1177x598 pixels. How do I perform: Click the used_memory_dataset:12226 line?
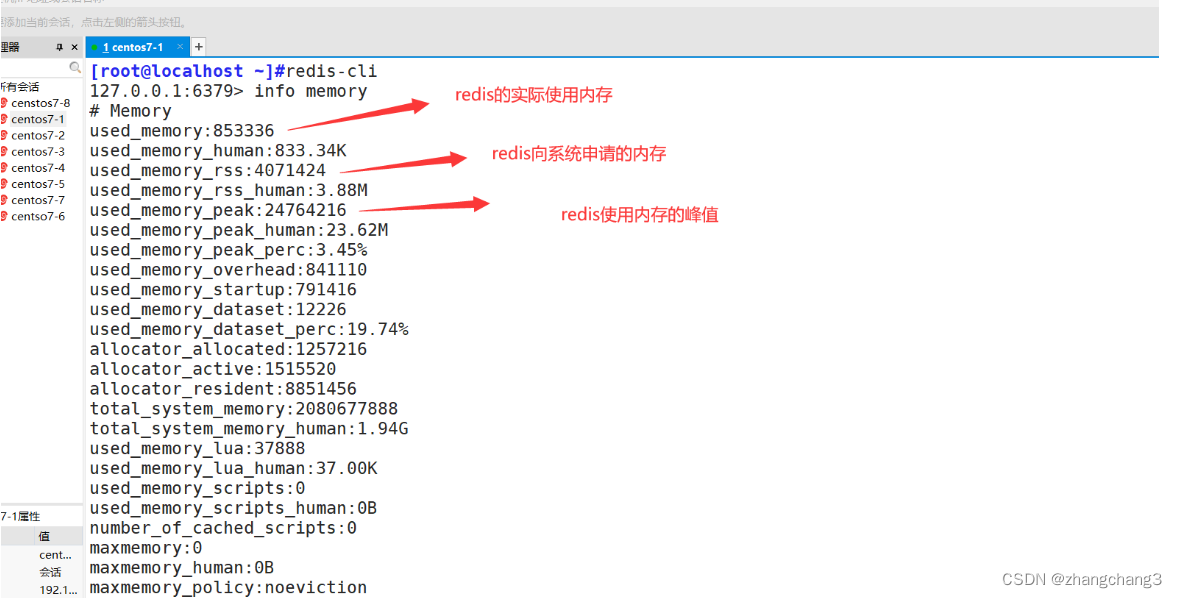click(218, 310)
